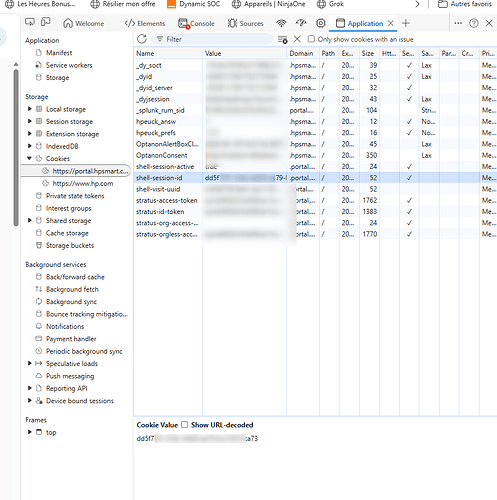This screenshot has width=497, height=500.
Task: Open Background fetch item
Action: tap(72, 289)
